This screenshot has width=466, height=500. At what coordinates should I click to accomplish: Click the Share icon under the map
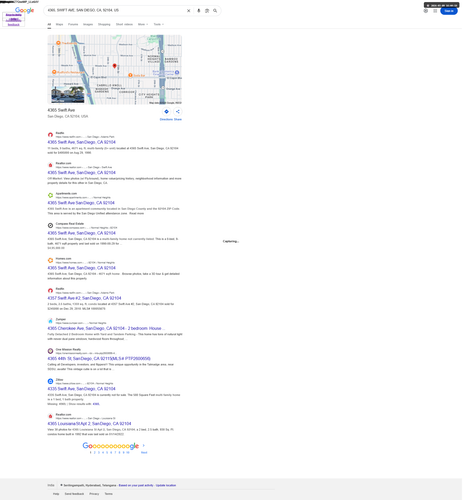(x=178, y=112)
